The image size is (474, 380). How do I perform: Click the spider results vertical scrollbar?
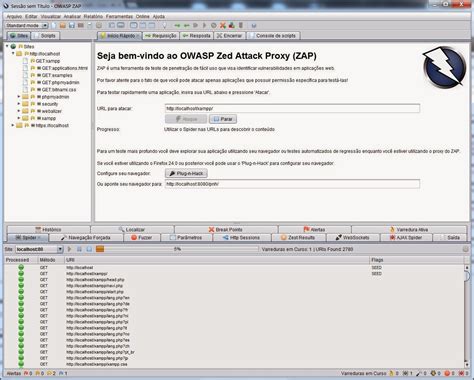[467, 316]
